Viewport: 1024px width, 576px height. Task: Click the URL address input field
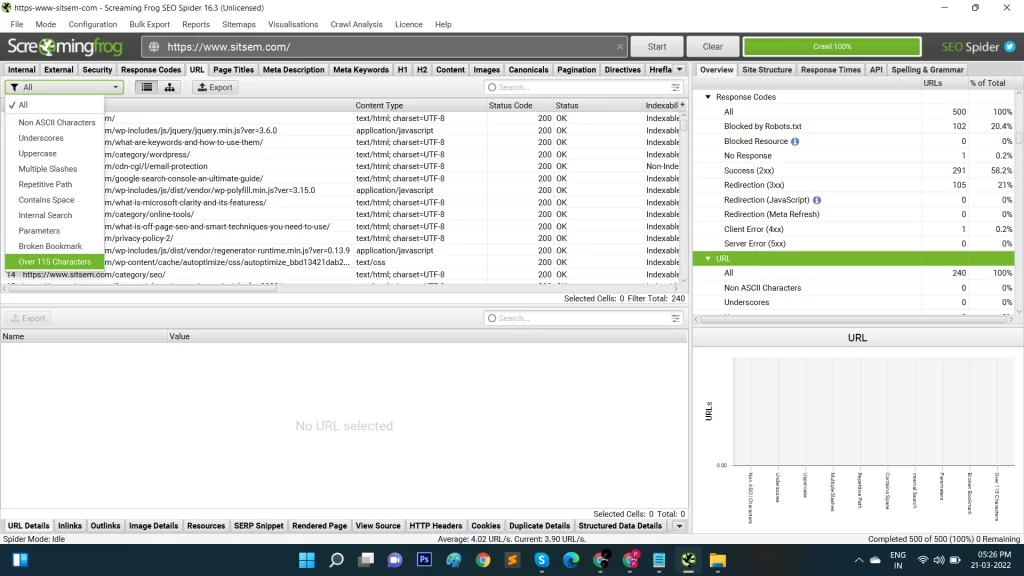pyautogui.click(x=385, y=47)
